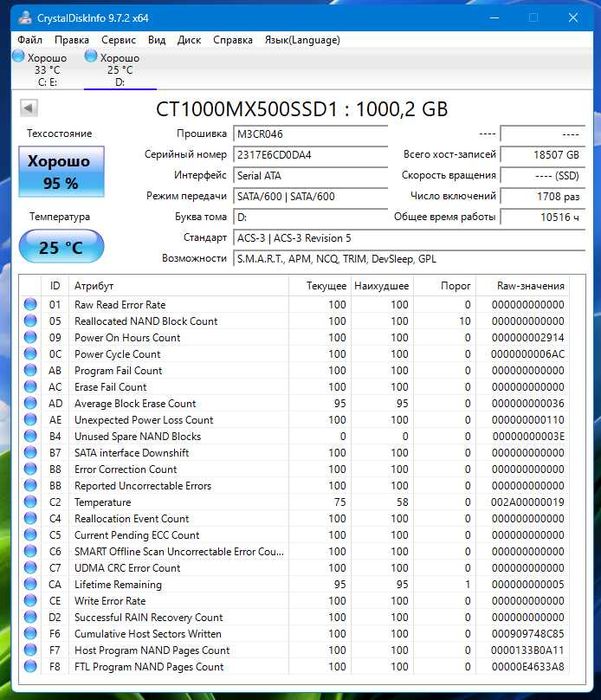Click the volume letter field D:
The image size is (601, 700).
pos(310,217)
